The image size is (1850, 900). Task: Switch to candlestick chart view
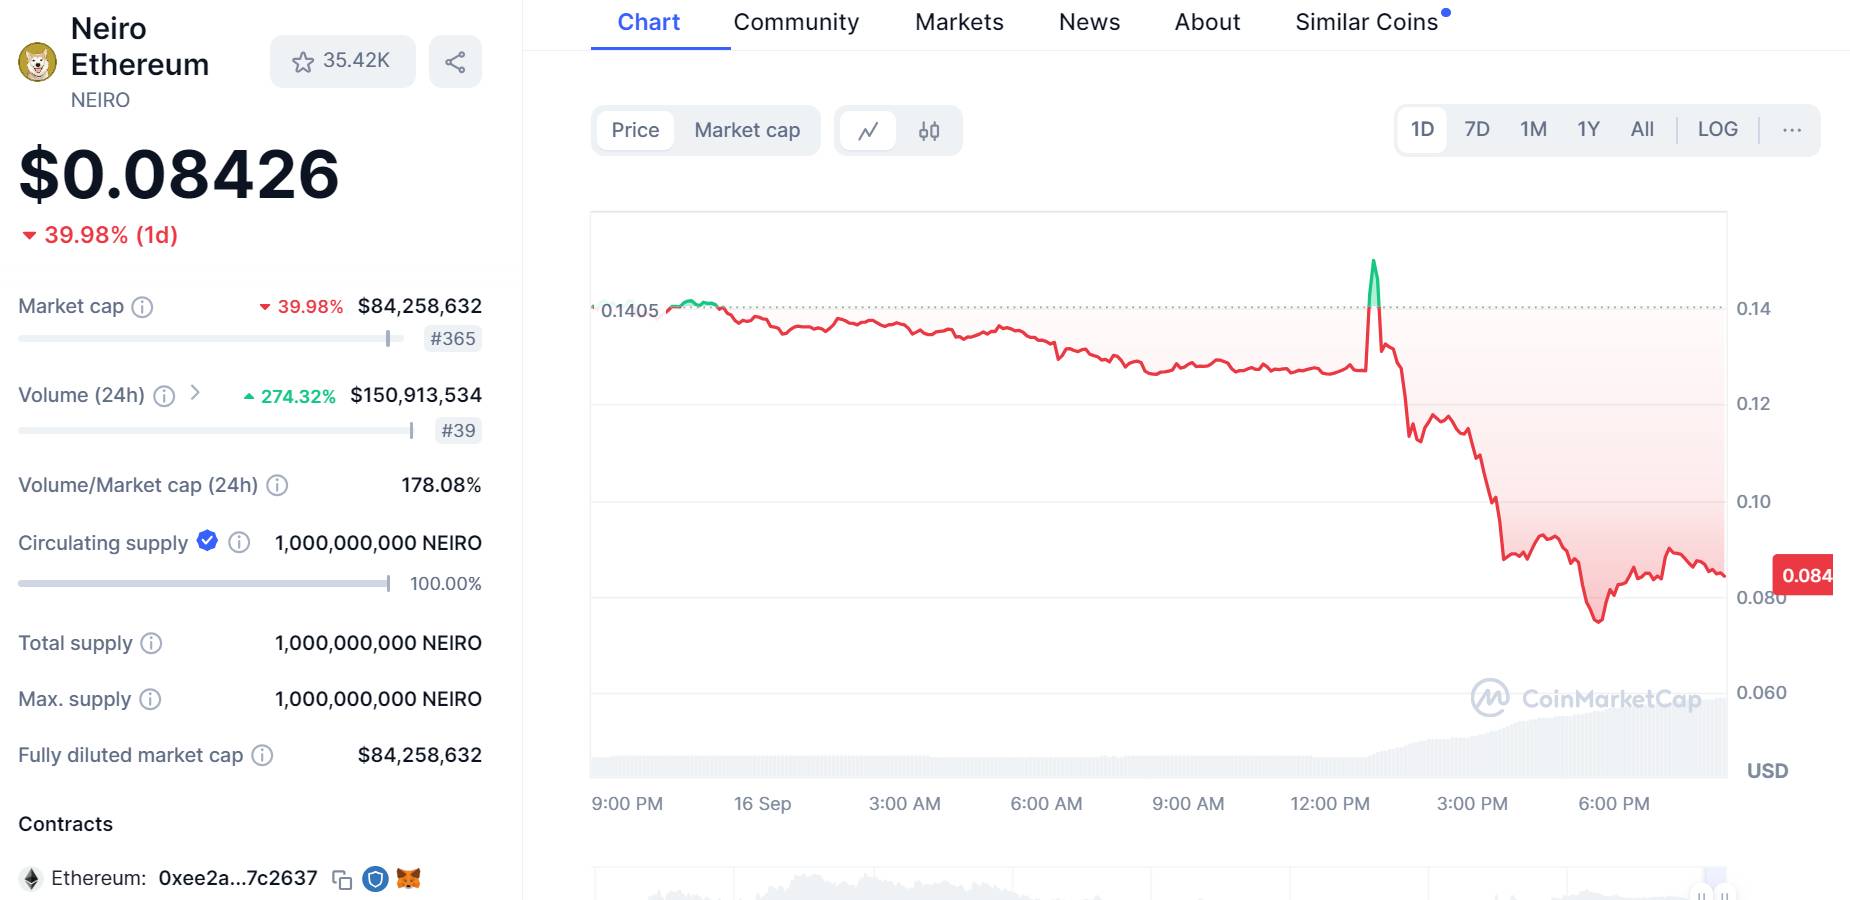(929, 131)
